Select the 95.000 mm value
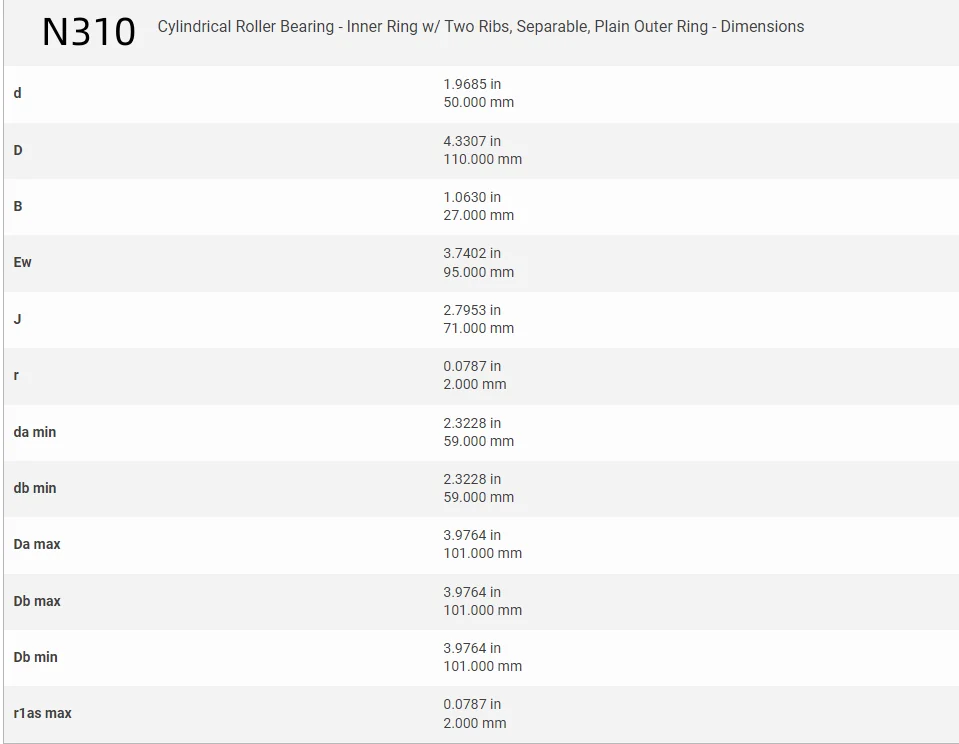The image size is (959, 744). point(479,272)
